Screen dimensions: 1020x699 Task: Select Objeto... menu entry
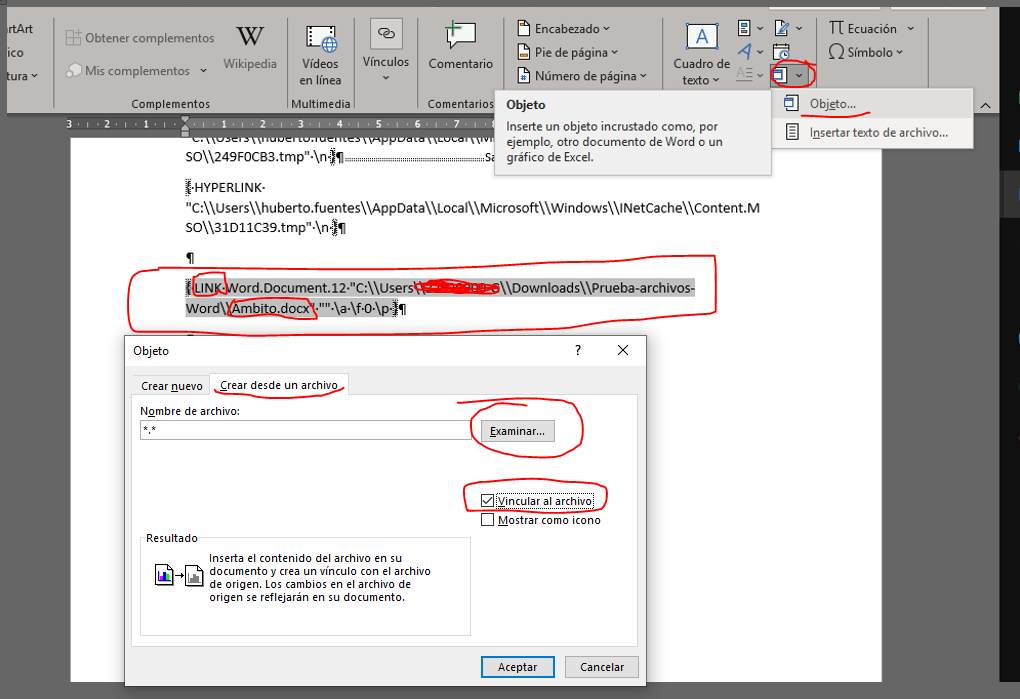click(x=872, y=103)
